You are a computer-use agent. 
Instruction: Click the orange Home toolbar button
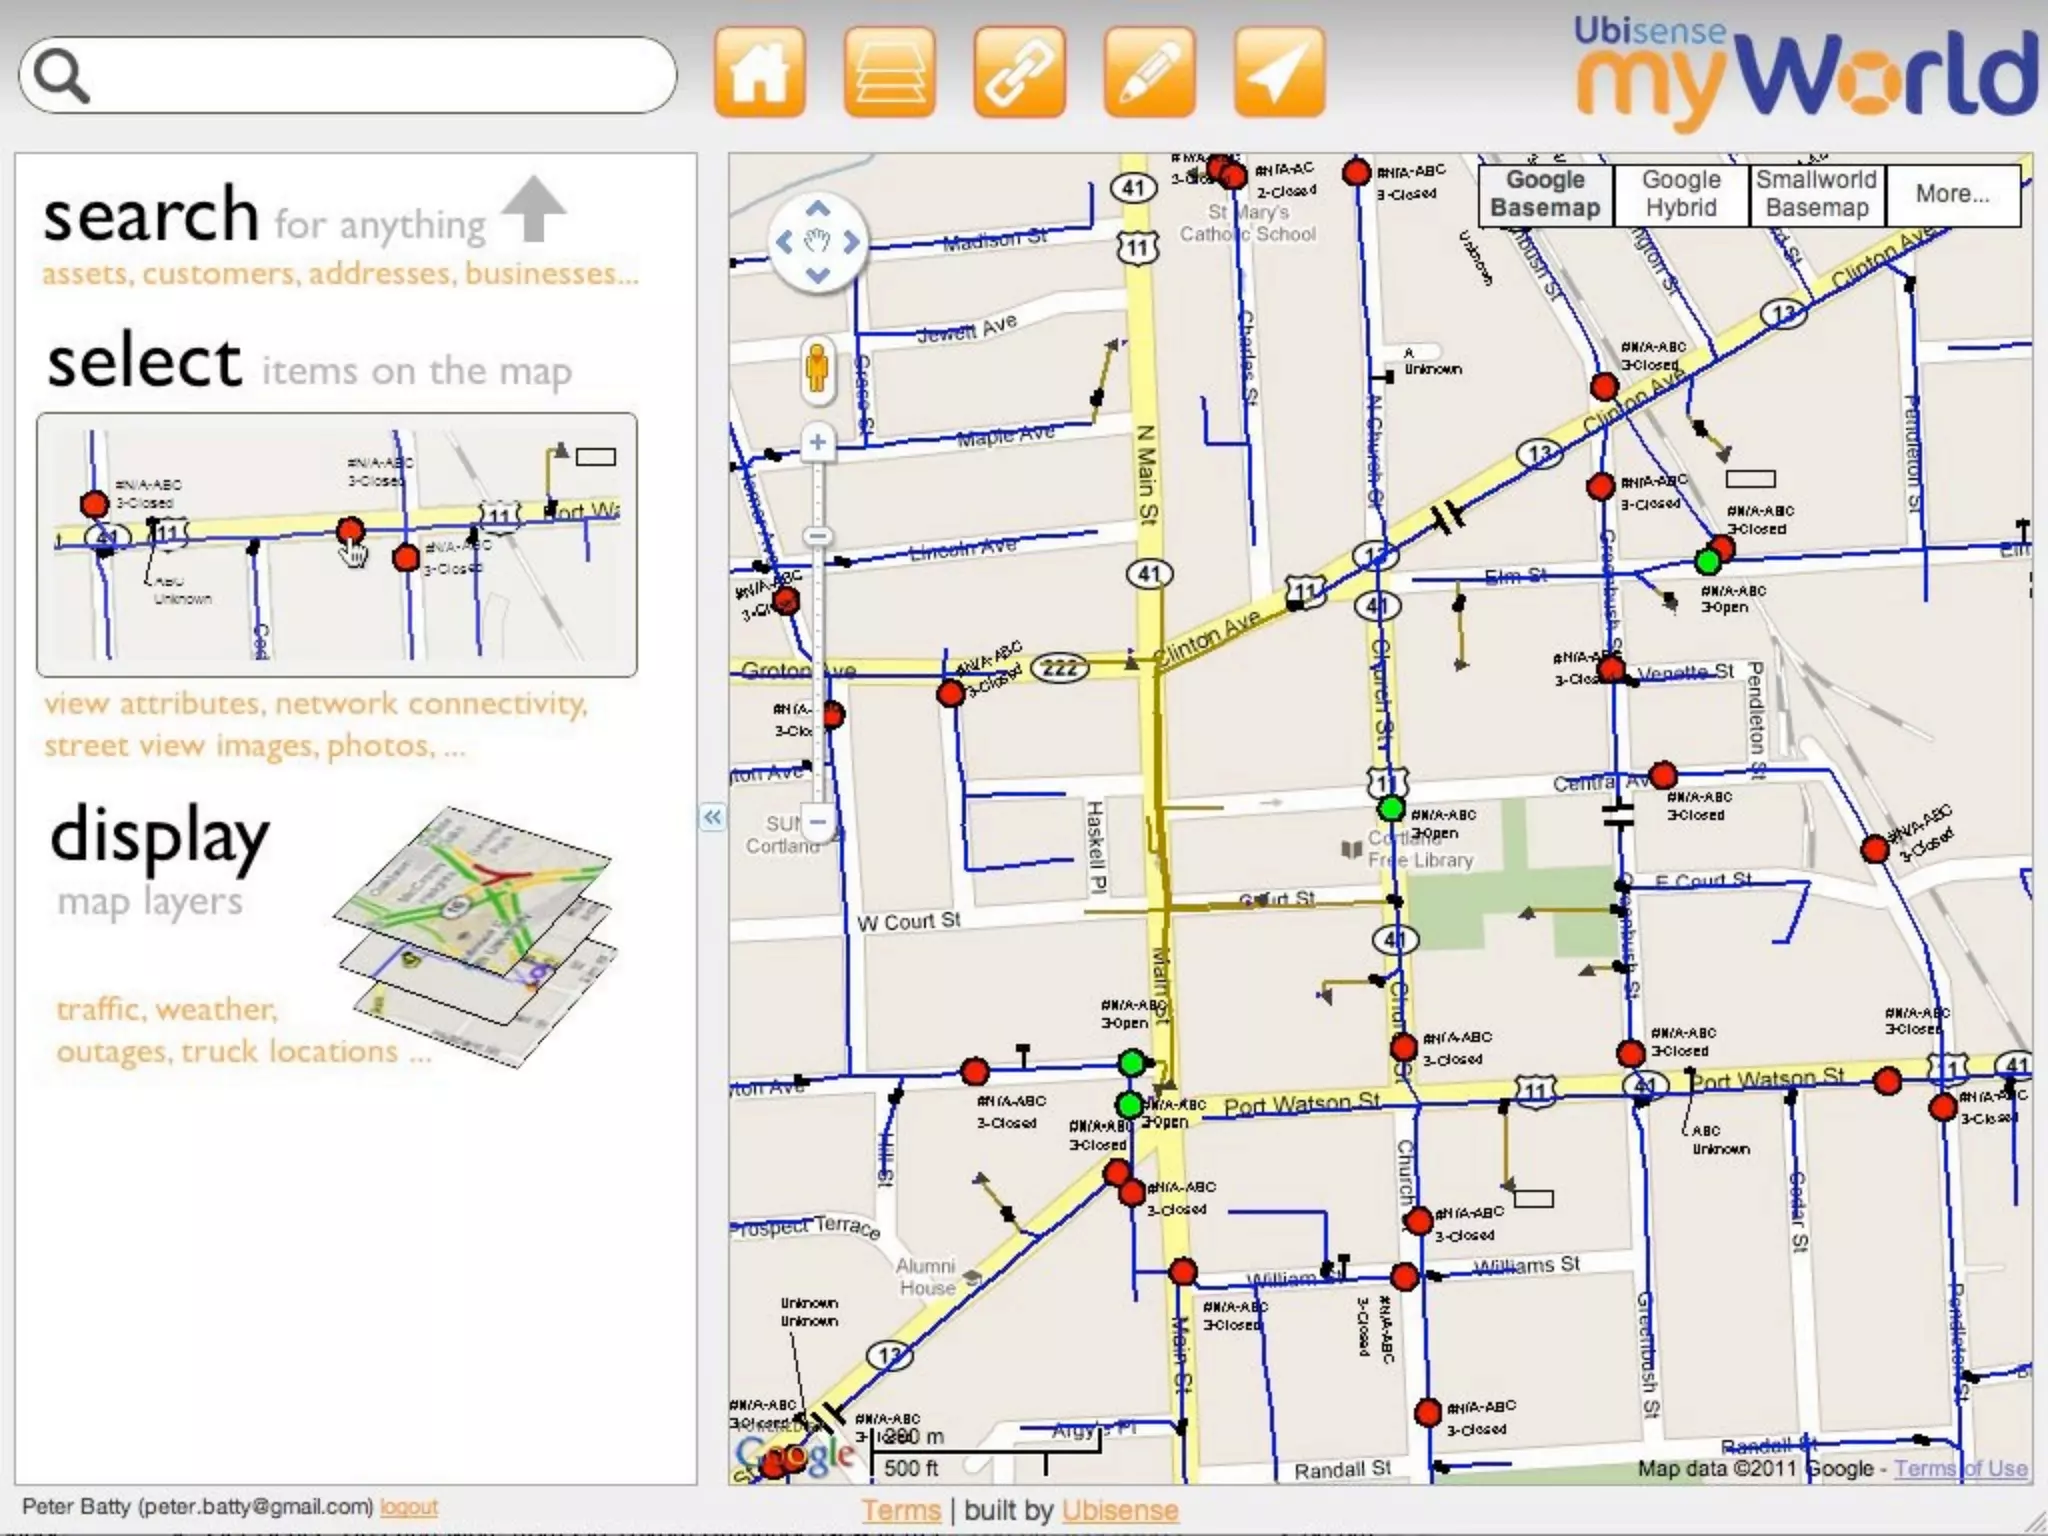(759, 73)
